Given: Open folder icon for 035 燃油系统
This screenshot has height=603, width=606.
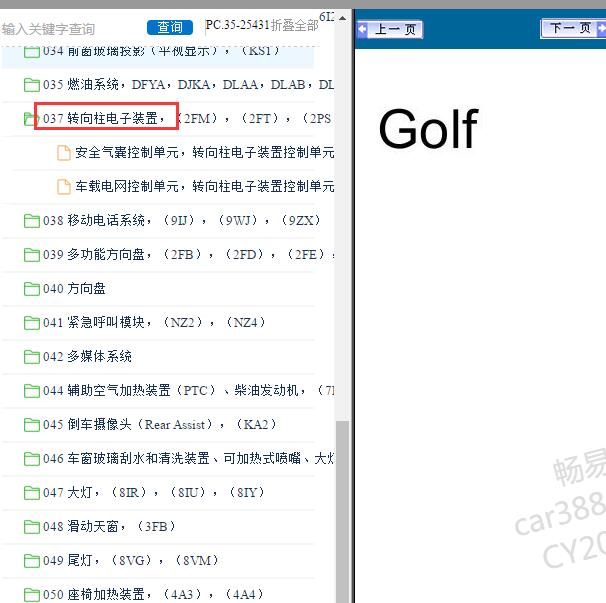Looking at the screenshot, I should click(32, 85).
